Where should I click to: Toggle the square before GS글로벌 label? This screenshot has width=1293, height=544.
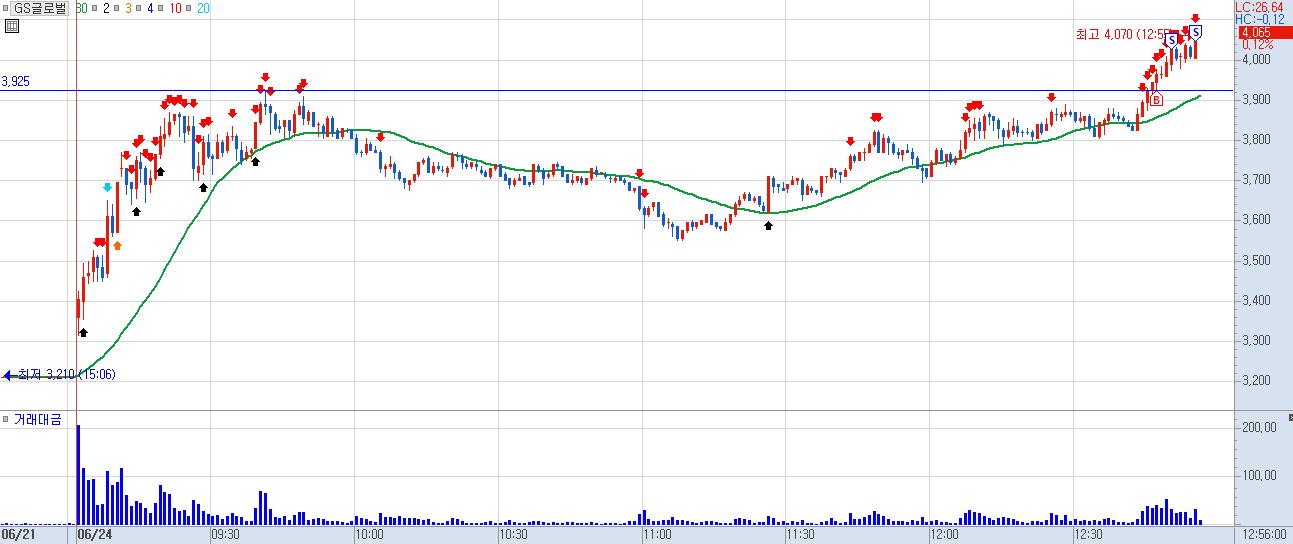5,8
